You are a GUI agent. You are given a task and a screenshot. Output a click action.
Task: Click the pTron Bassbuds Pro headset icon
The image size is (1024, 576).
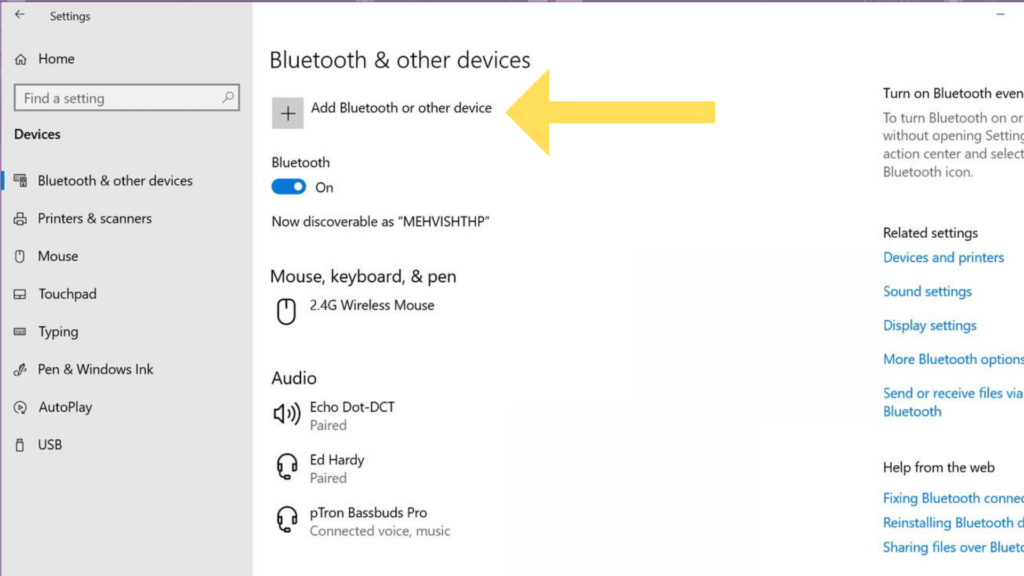pos(287,520)
